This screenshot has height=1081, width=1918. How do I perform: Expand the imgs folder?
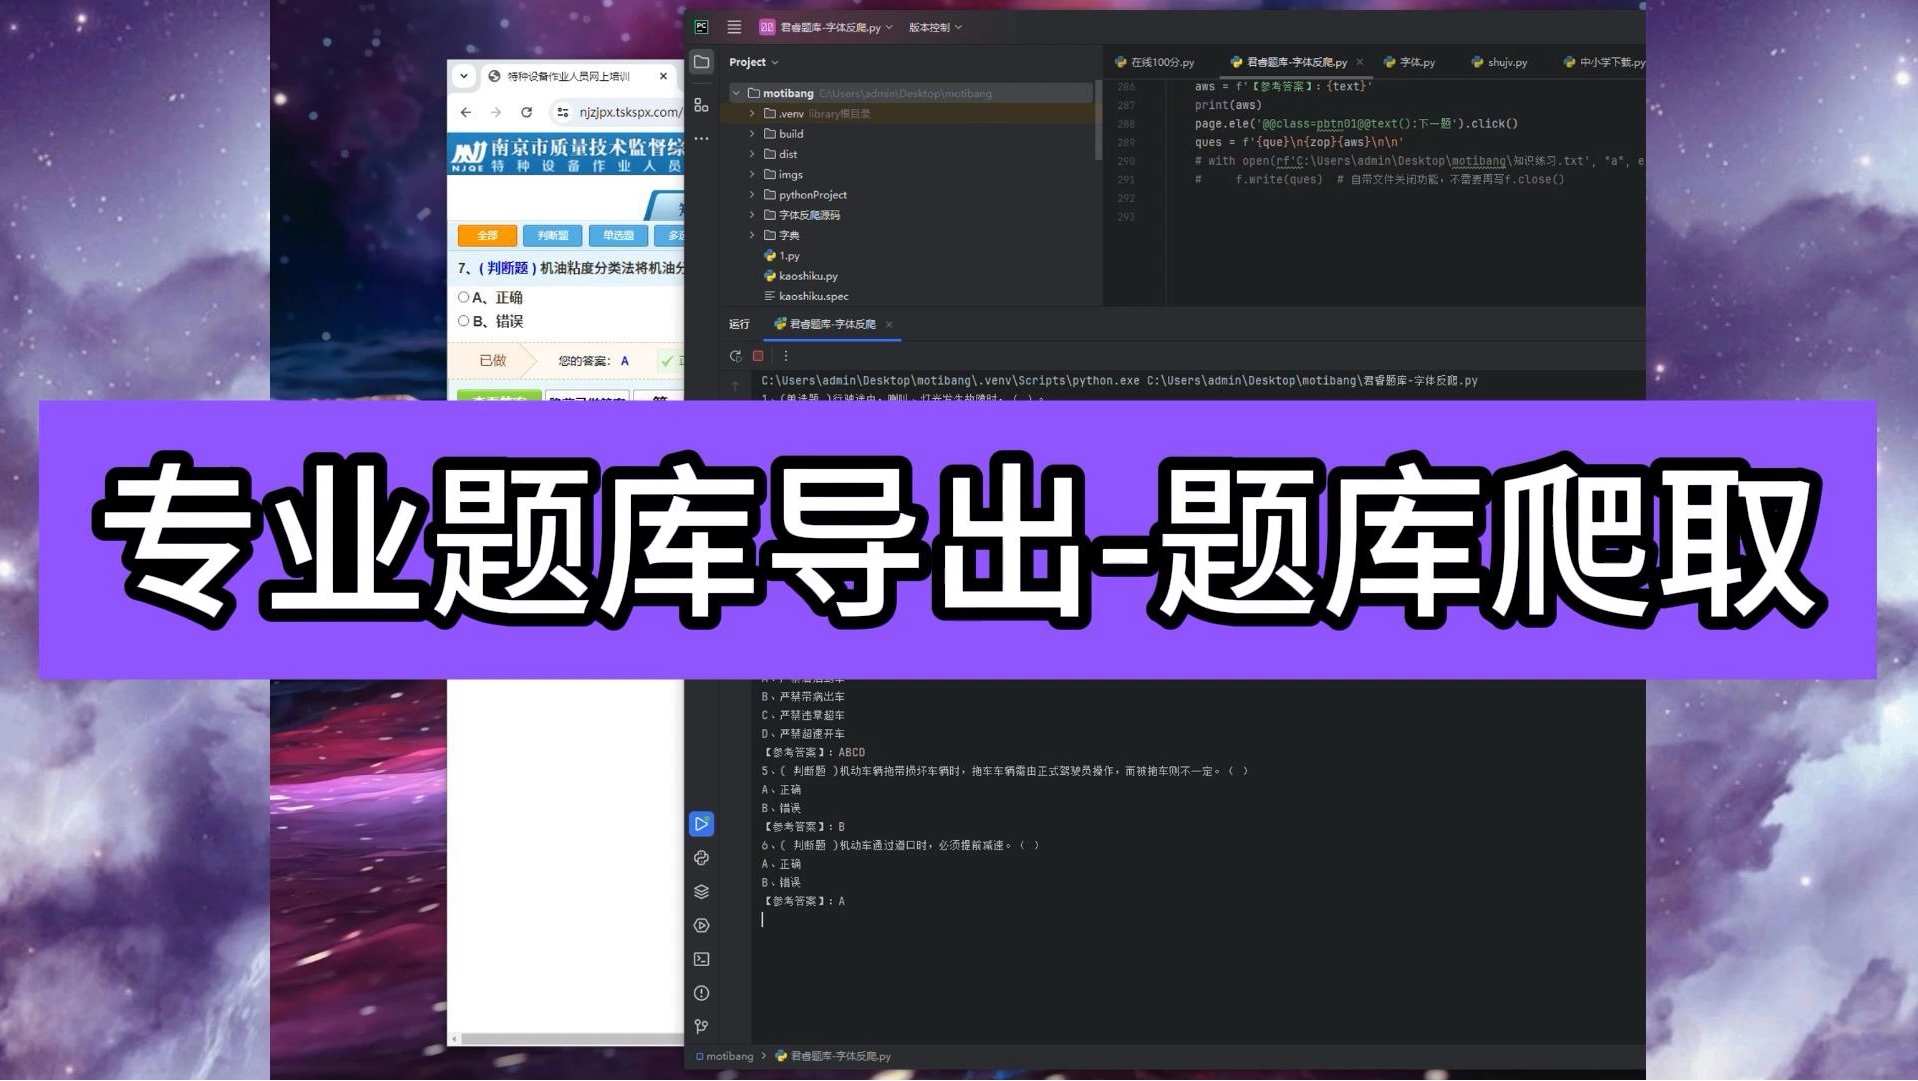[x=753, y=175]
